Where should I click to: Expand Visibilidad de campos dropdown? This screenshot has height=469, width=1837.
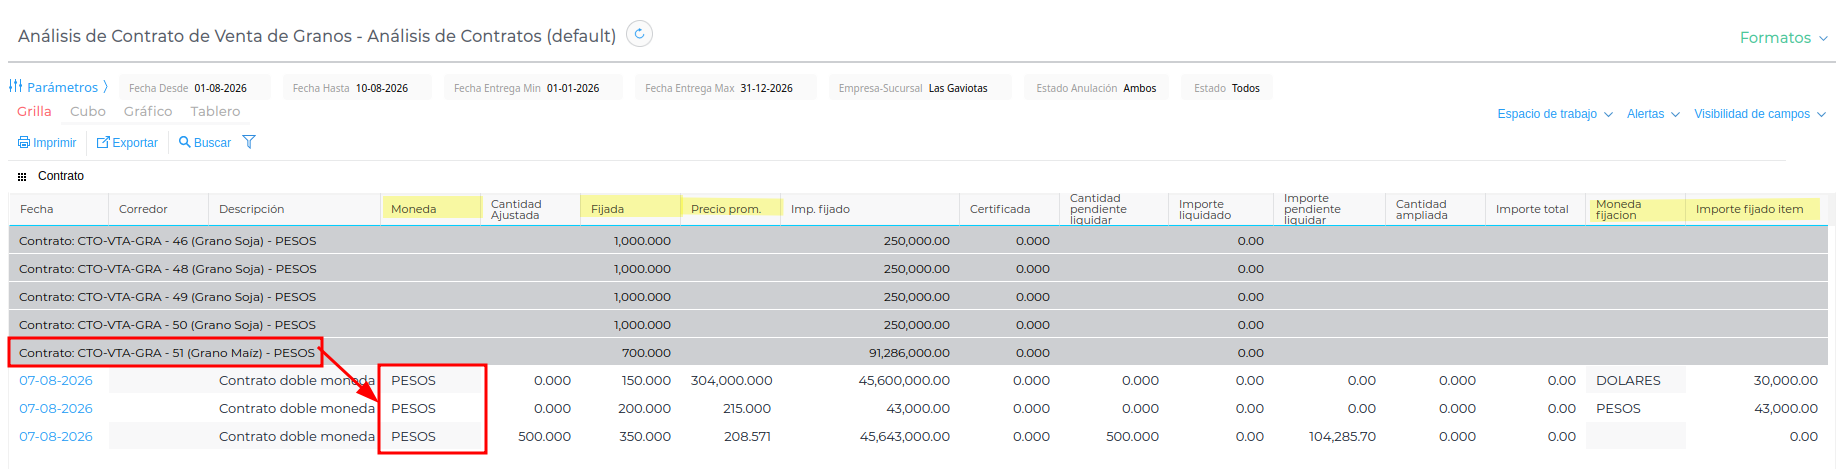1760,114
